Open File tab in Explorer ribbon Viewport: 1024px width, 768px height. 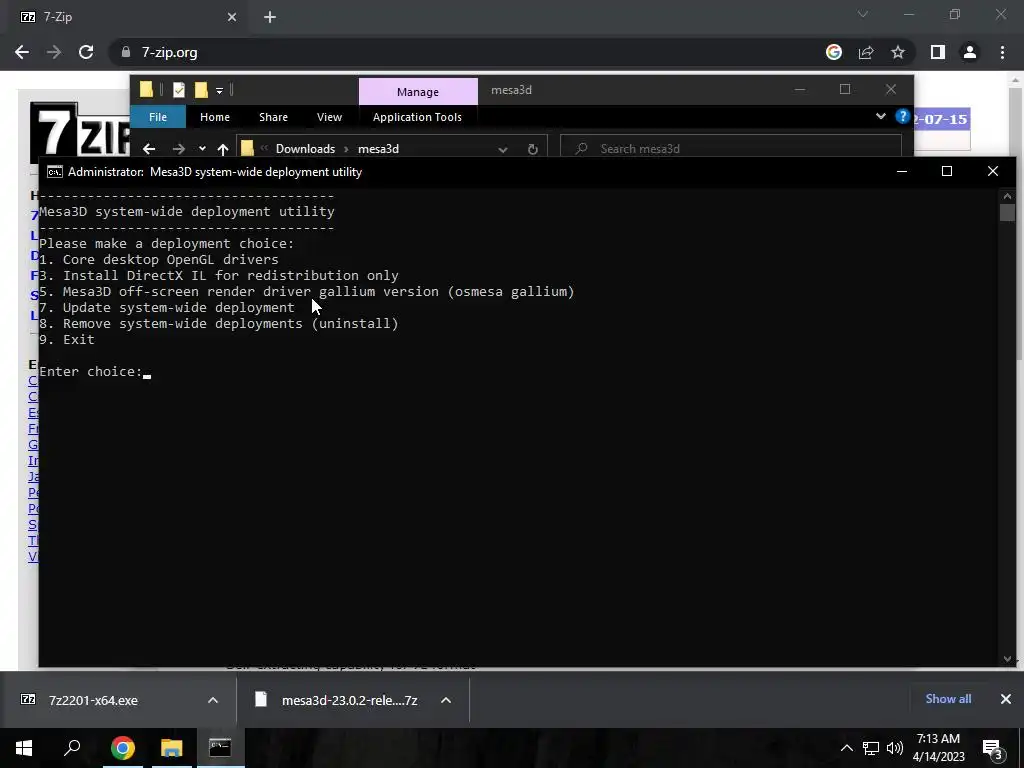pyautogui.click(x=158, y=117)
